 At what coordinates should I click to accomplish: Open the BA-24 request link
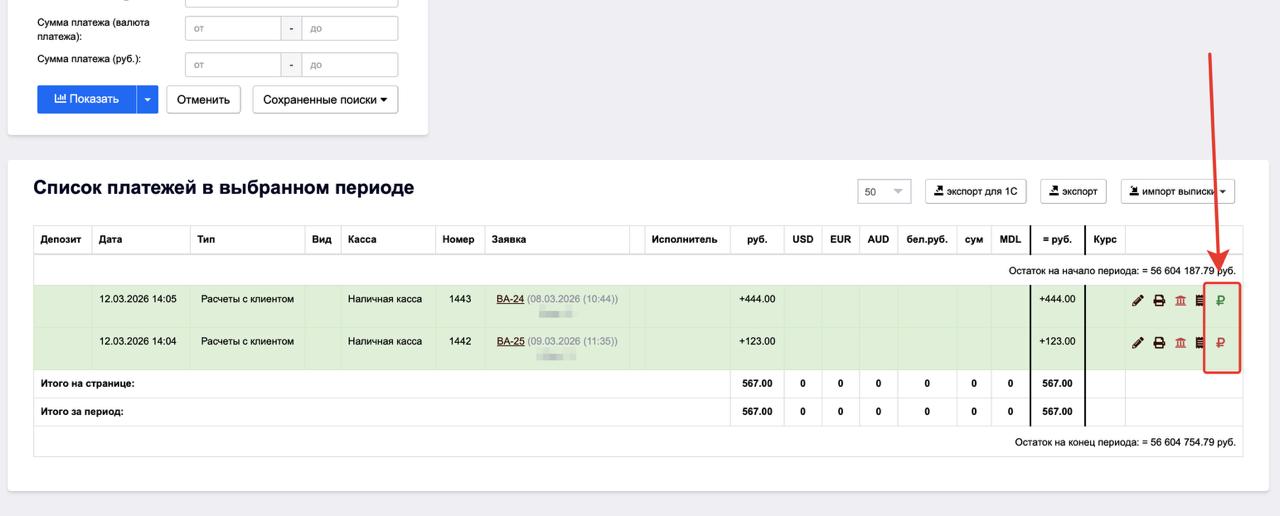coord(510,299)
